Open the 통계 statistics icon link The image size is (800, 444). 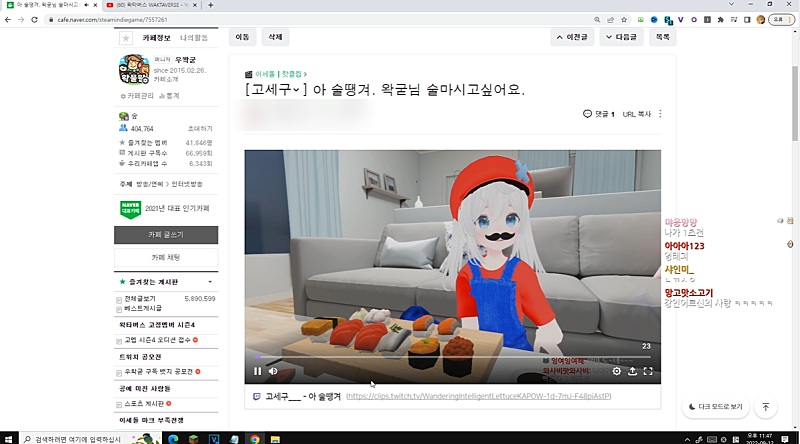pyautogui.click(x=170, y=96)
